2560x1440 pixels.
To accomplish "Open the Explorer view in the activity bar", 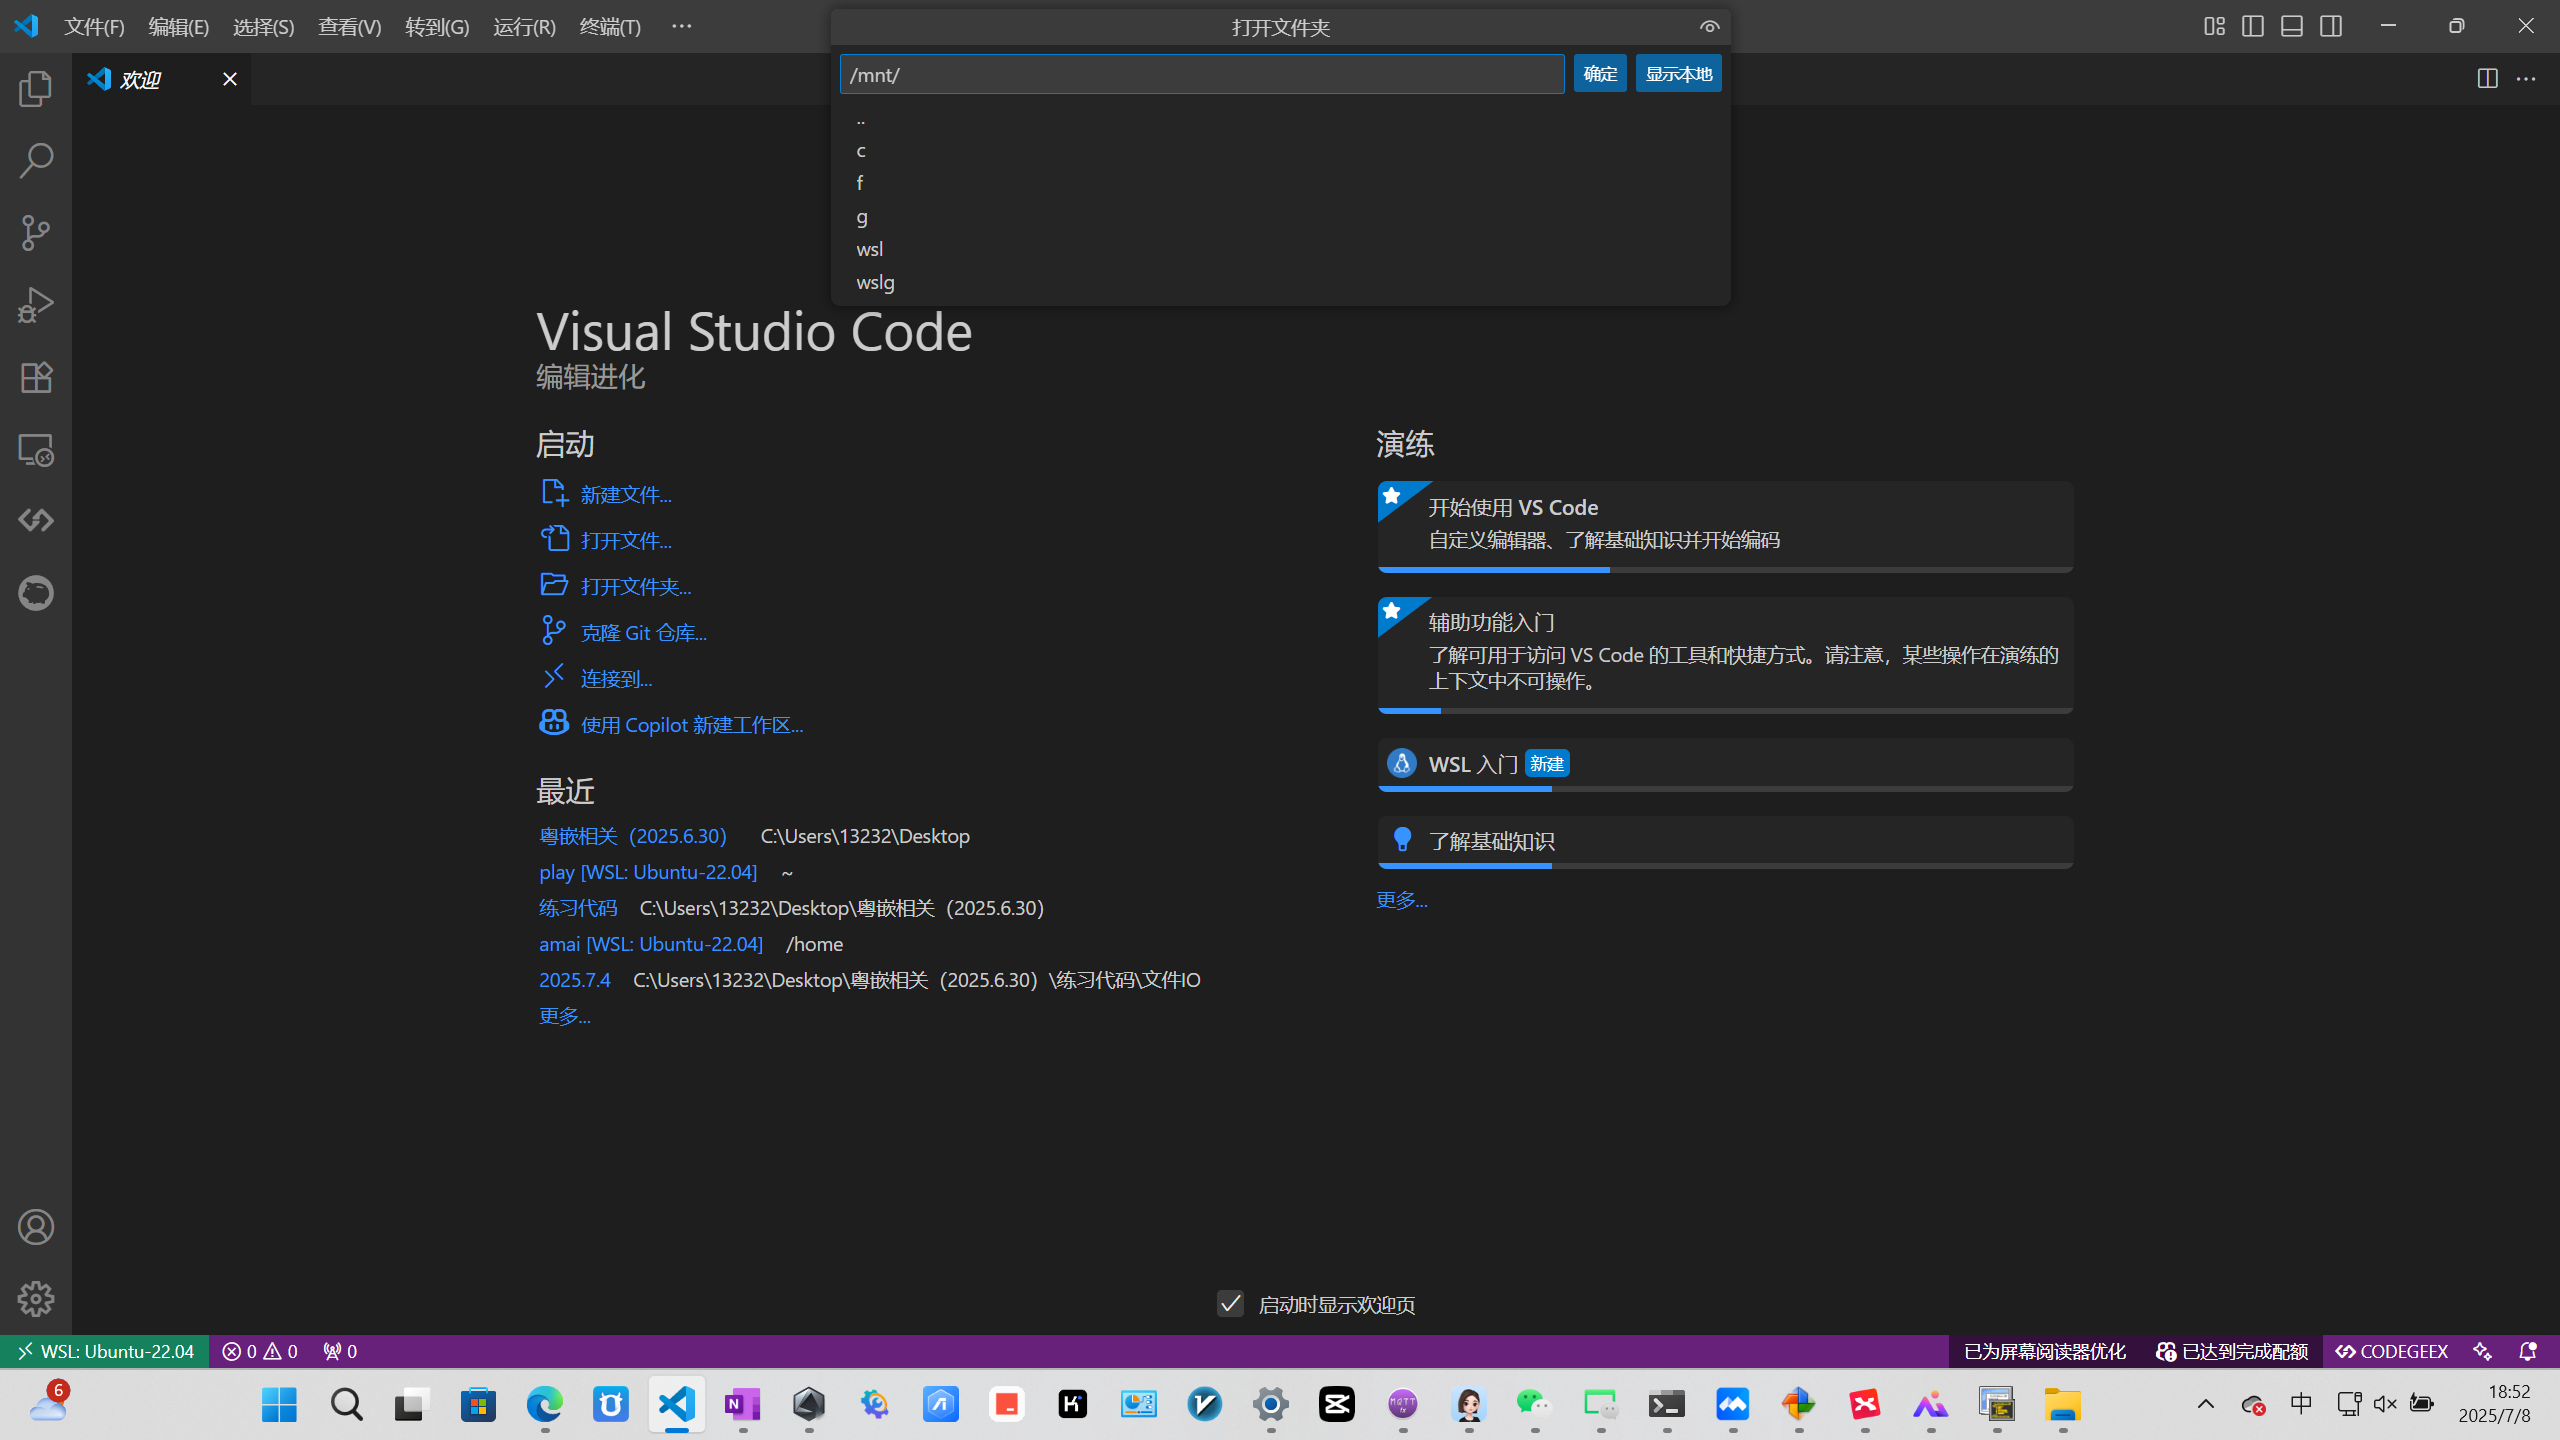I will point(35,88).
